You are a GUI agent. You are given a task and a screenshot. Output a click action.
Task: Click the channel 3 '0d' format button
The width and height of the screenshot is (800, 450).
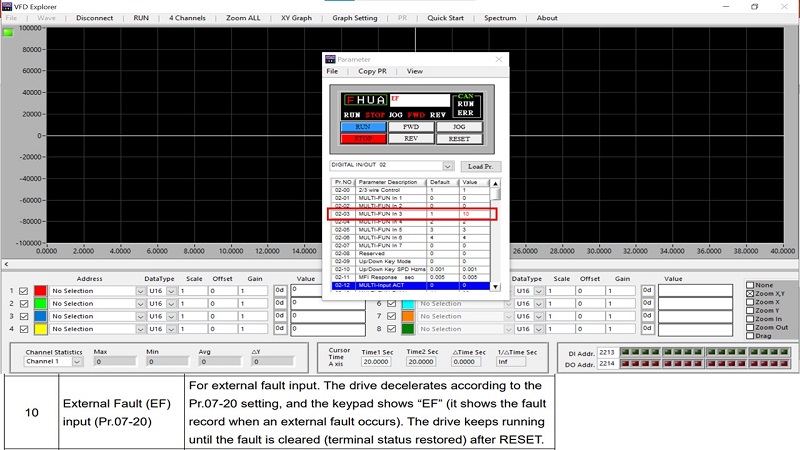coord(280,316)
